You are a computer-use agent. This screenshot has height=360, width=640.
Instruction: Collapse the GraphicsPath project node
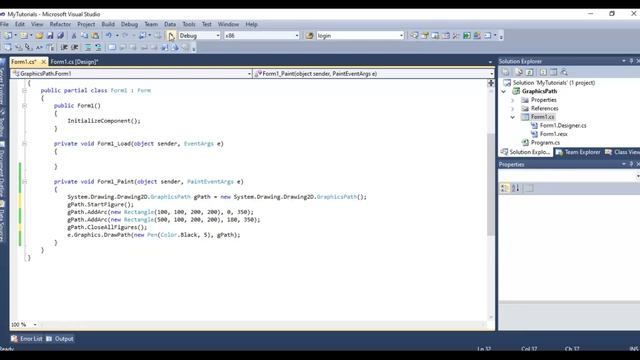click(x=504, y=91)
